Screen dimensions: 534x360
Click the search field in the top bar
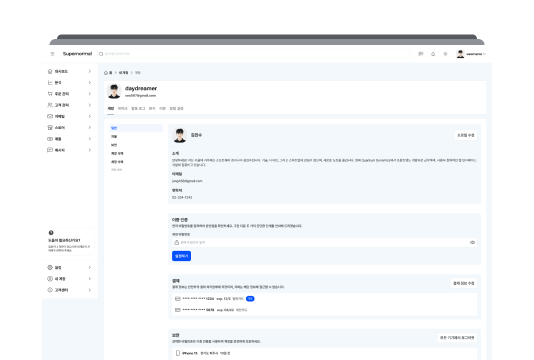pyautogui.click(x=254, y=54)
